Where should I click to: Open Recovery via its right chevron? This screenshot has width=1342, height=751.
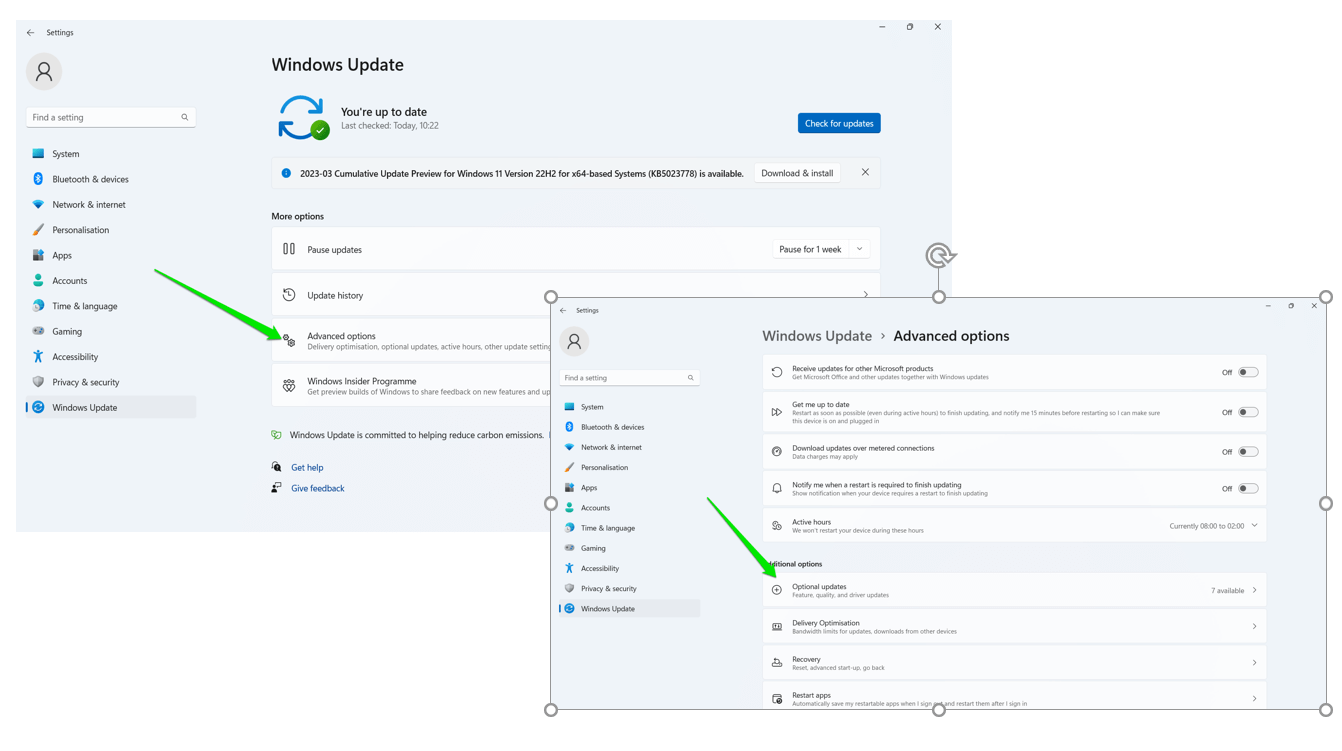[x=1255, y=663]
